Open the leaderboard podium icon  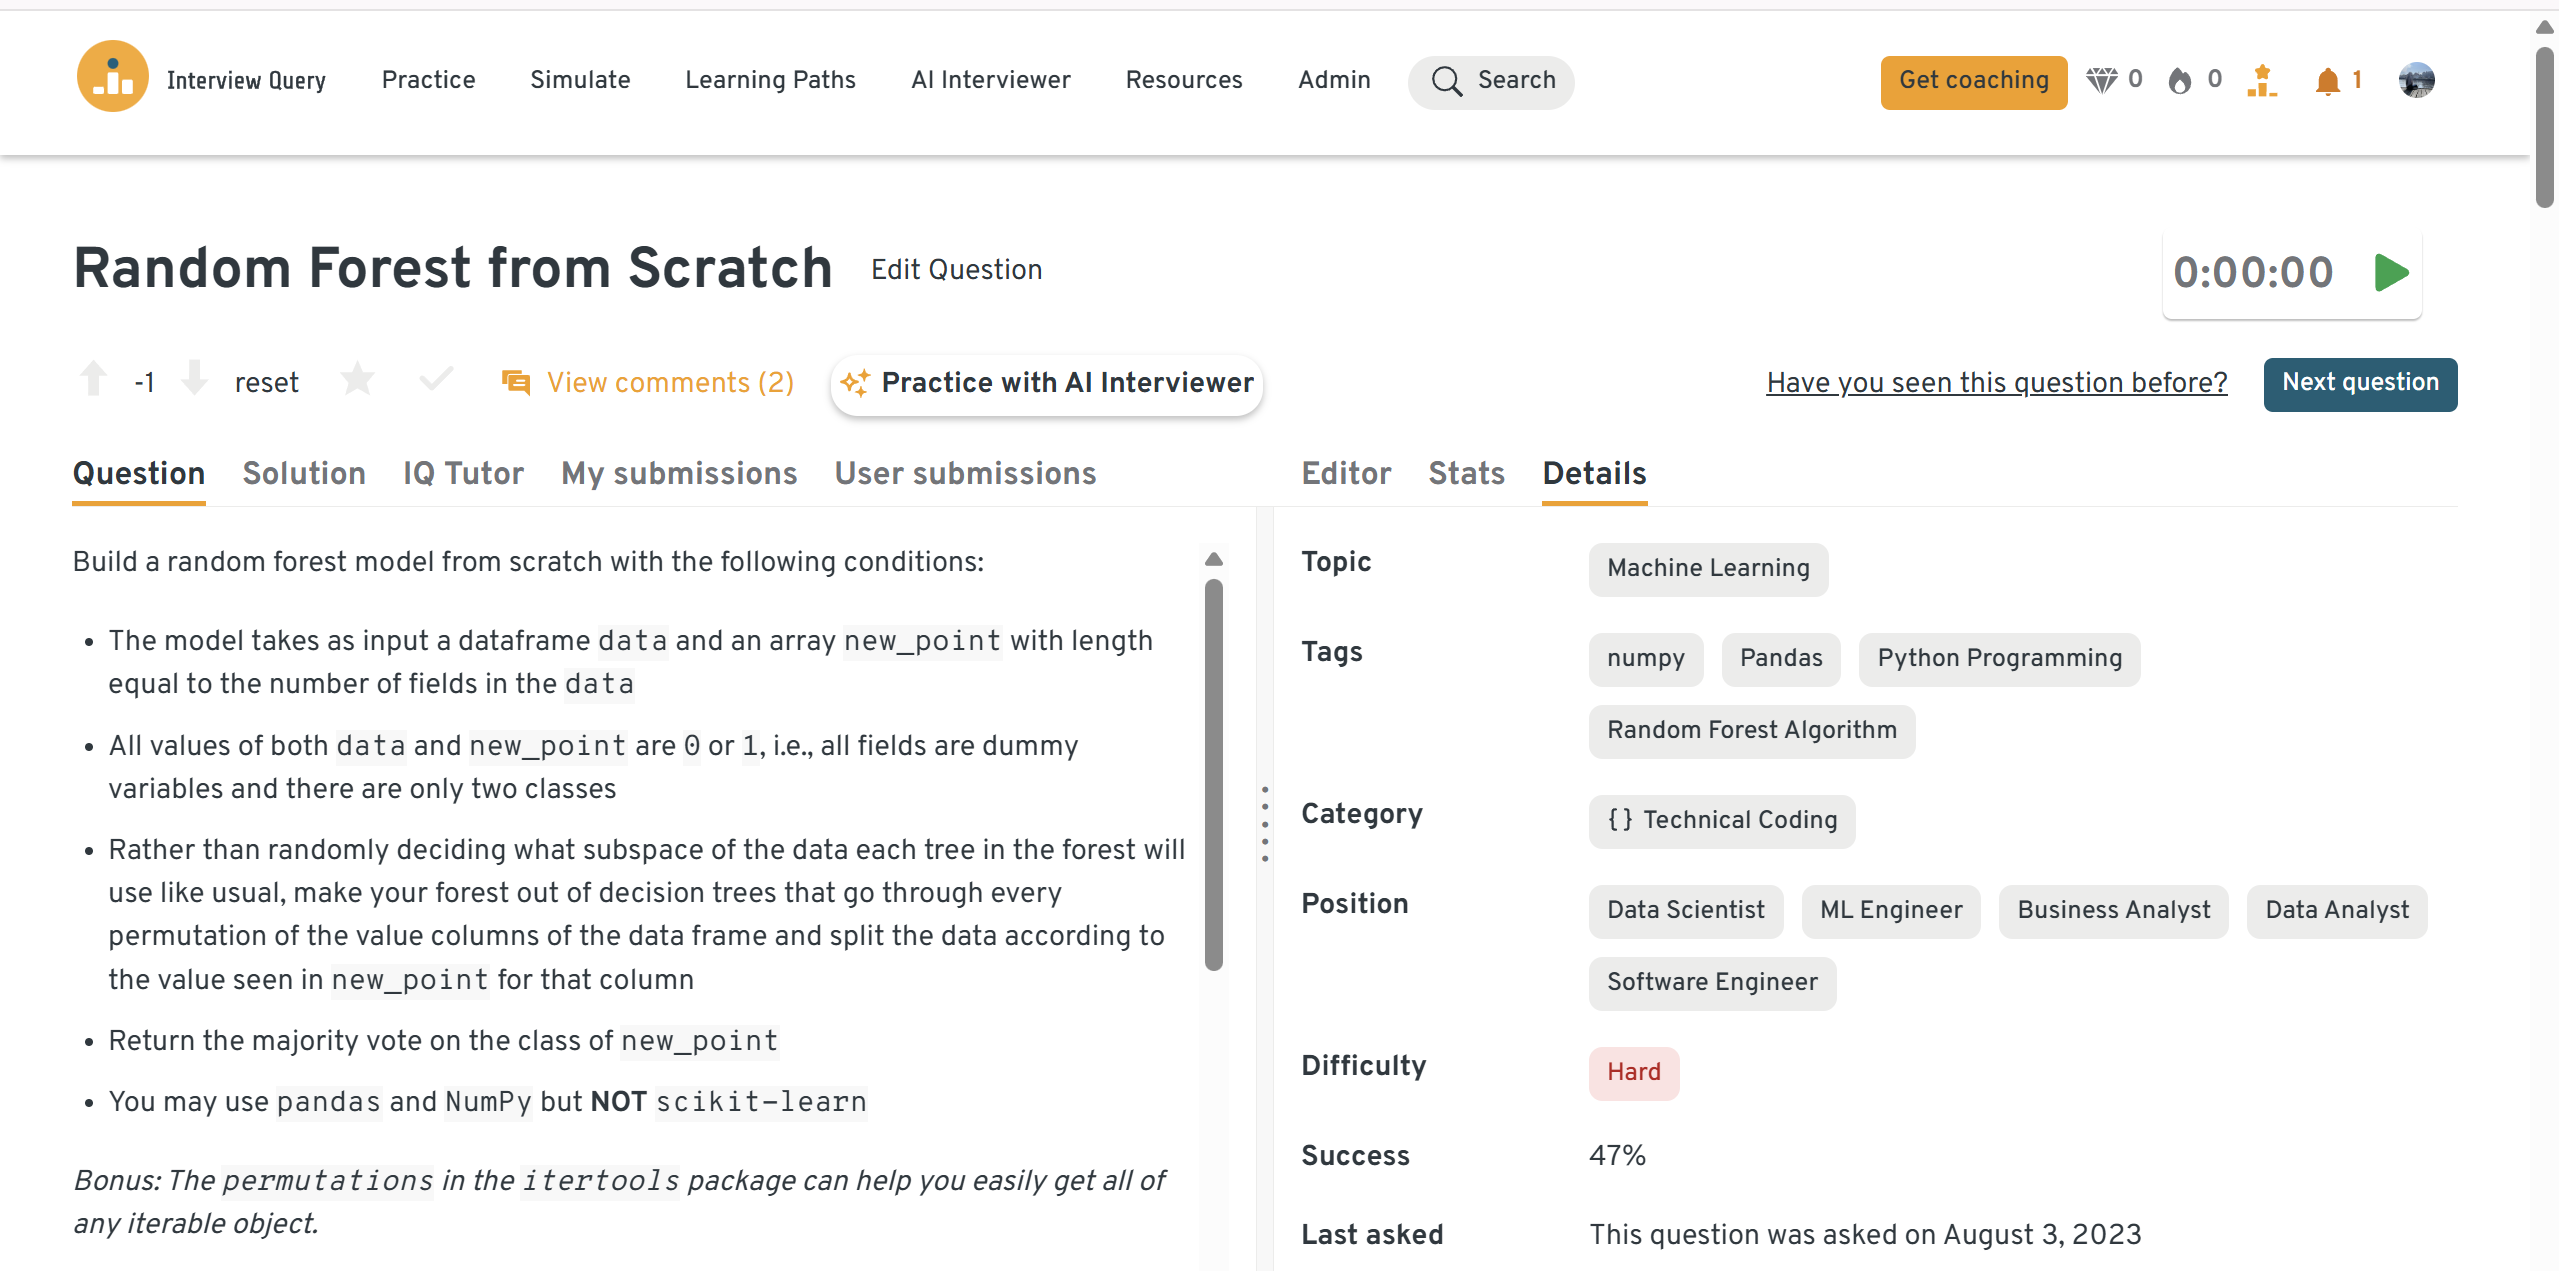2261,80
